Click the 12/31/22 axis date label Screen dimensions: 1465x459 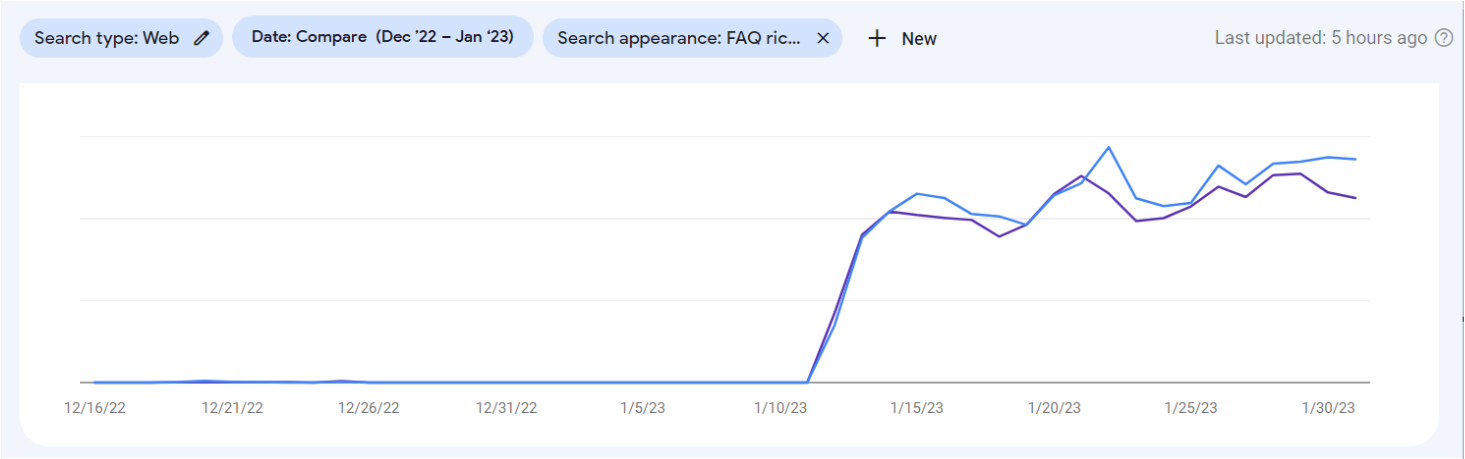point(506,408)
